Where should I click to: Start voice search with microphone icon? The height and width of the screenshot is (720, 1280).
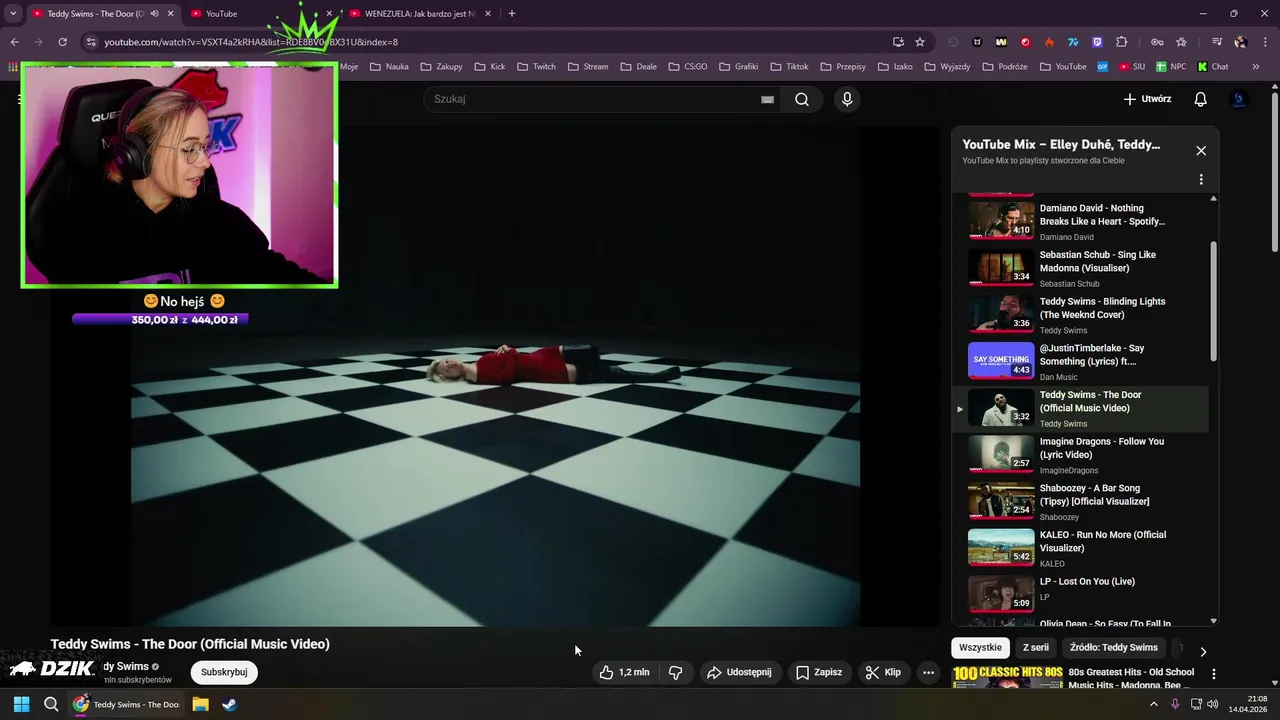[847, 99]
